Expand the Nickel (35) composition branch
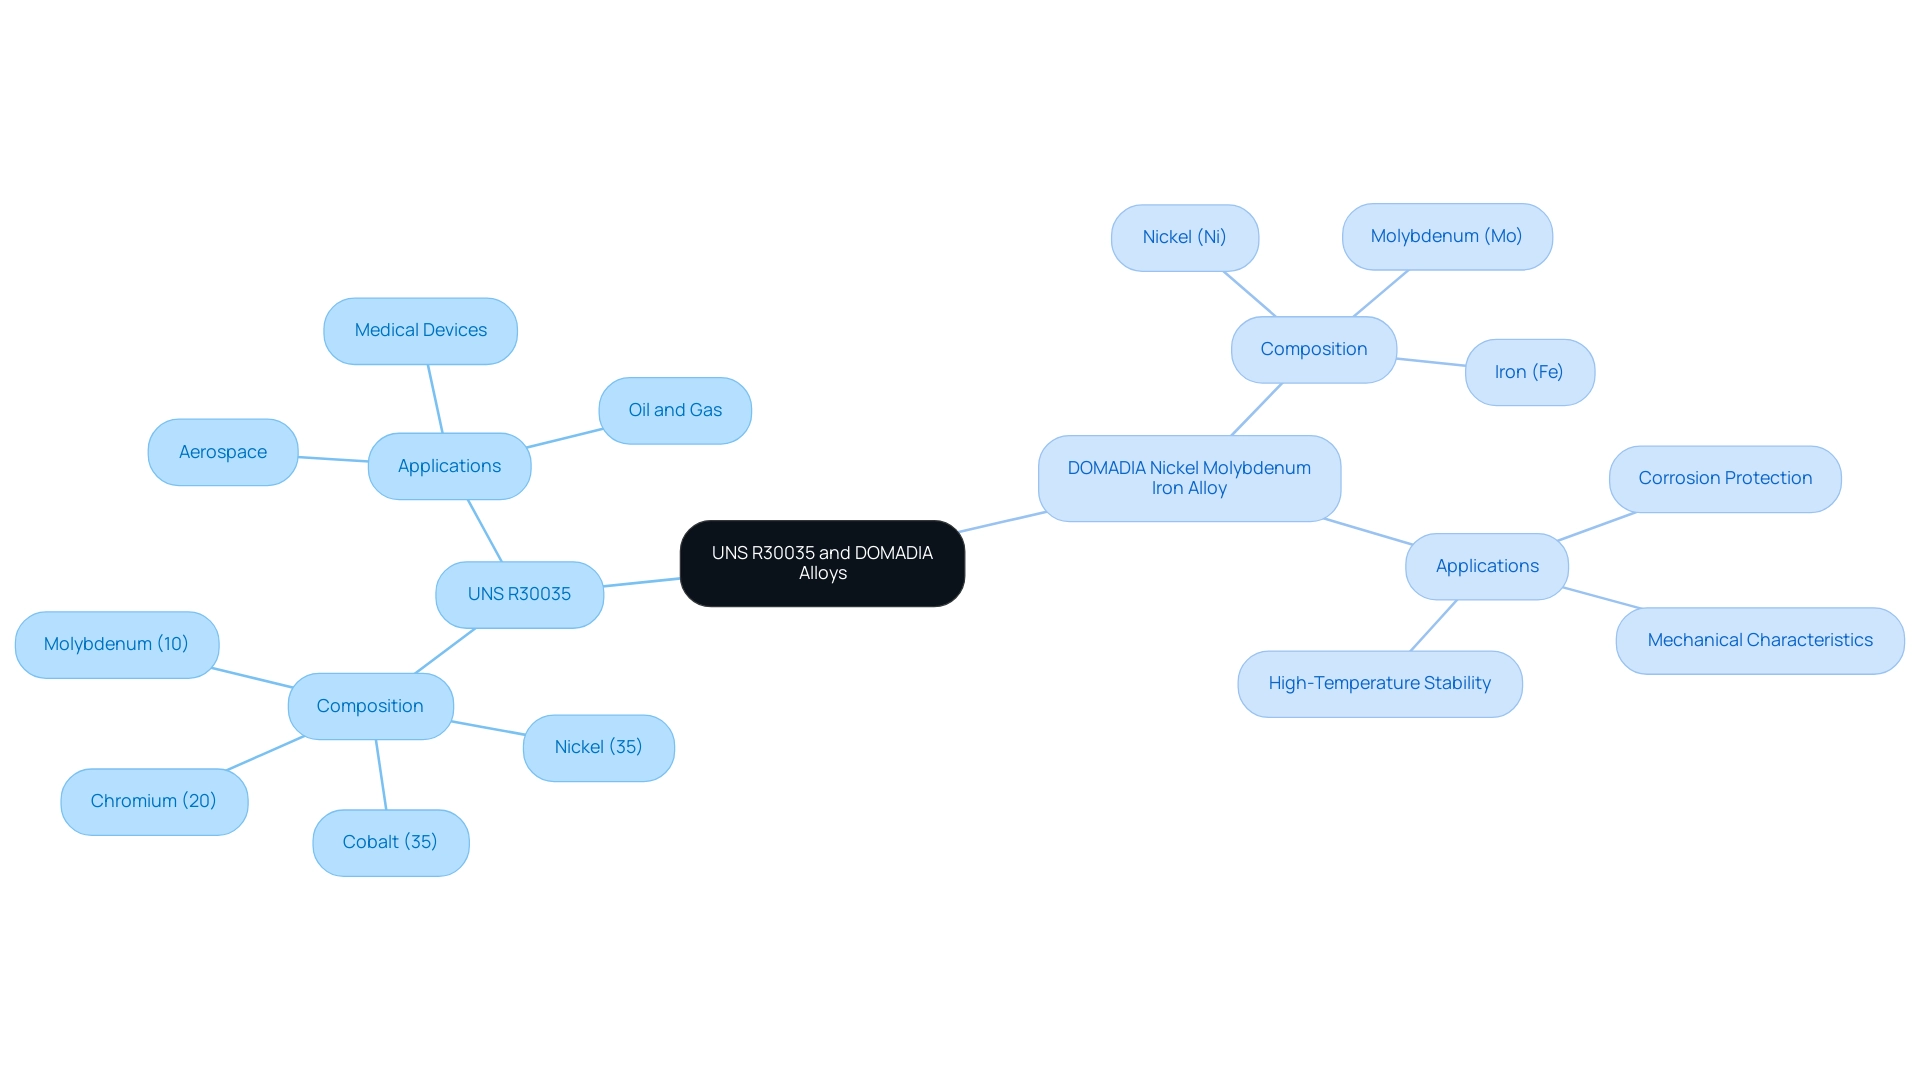 point(599,747)
